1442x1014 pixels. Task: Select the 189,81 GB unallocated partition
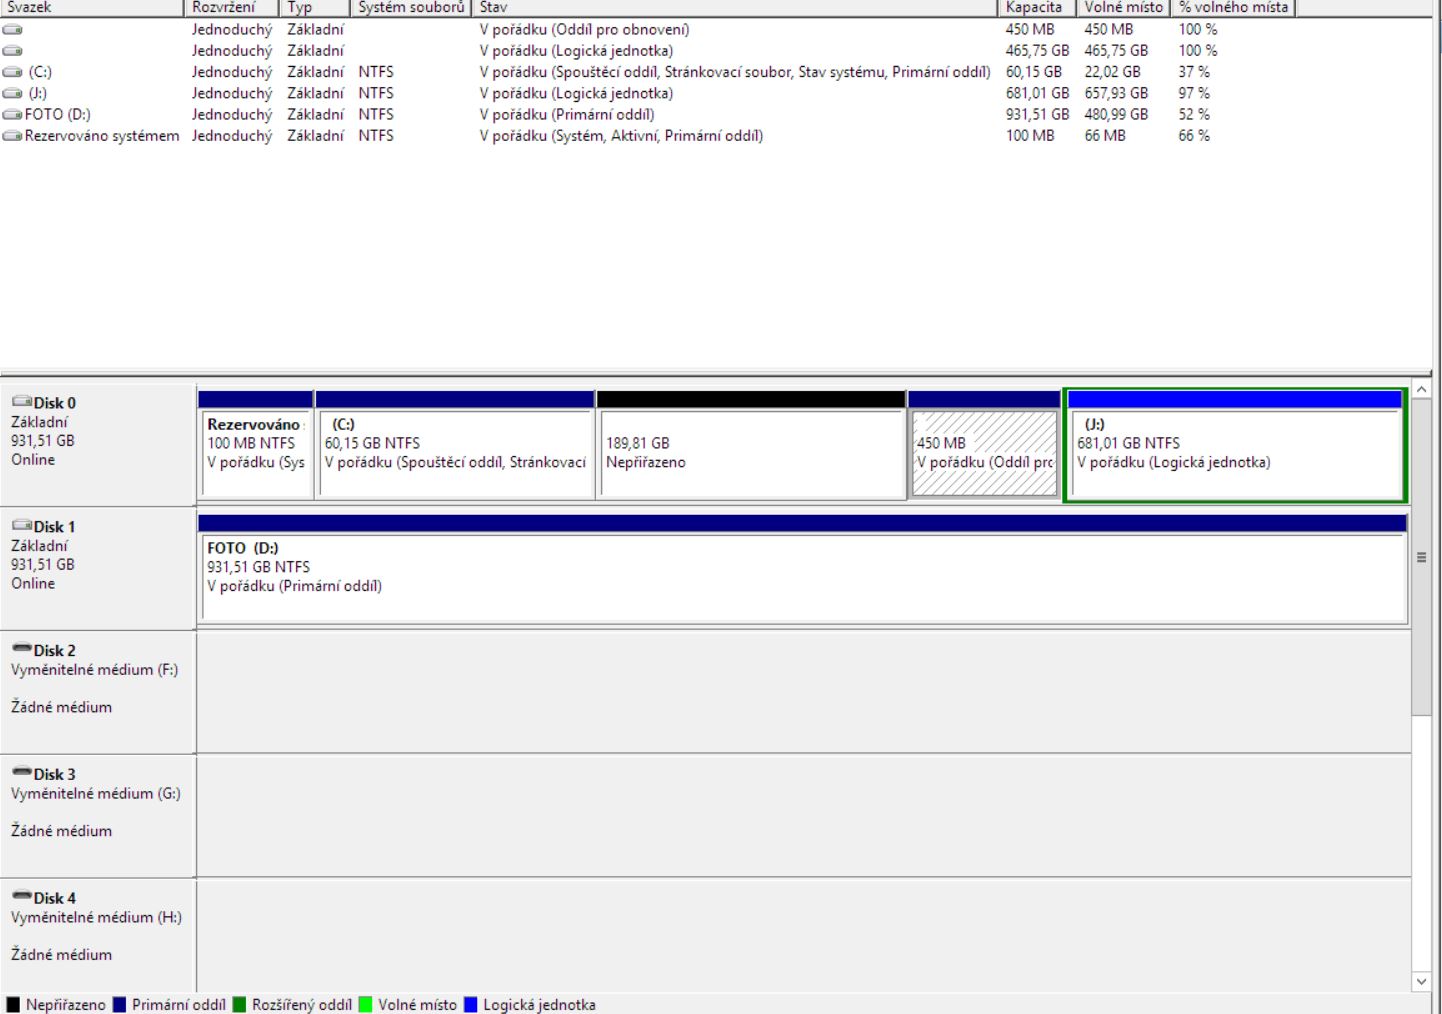pyautogui.click(x=750, y=453)
